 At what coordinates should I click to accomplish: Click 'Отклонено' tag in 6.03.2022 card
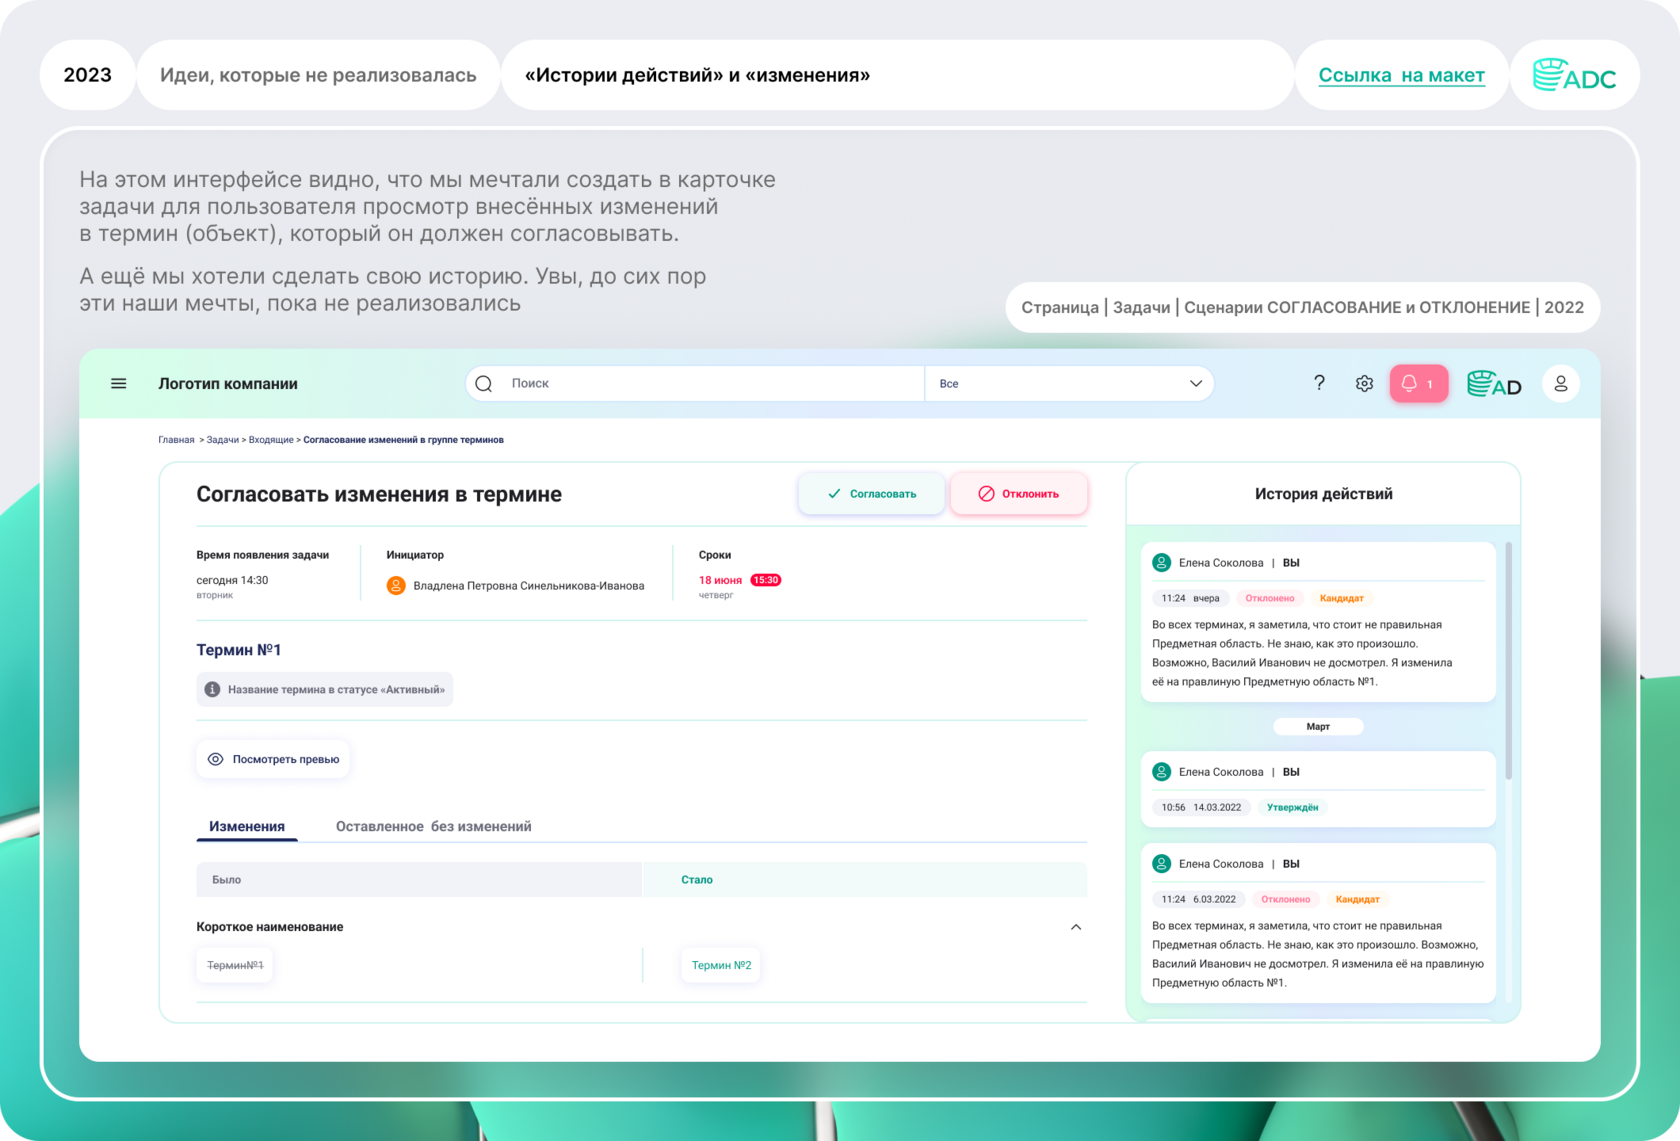1285,900
